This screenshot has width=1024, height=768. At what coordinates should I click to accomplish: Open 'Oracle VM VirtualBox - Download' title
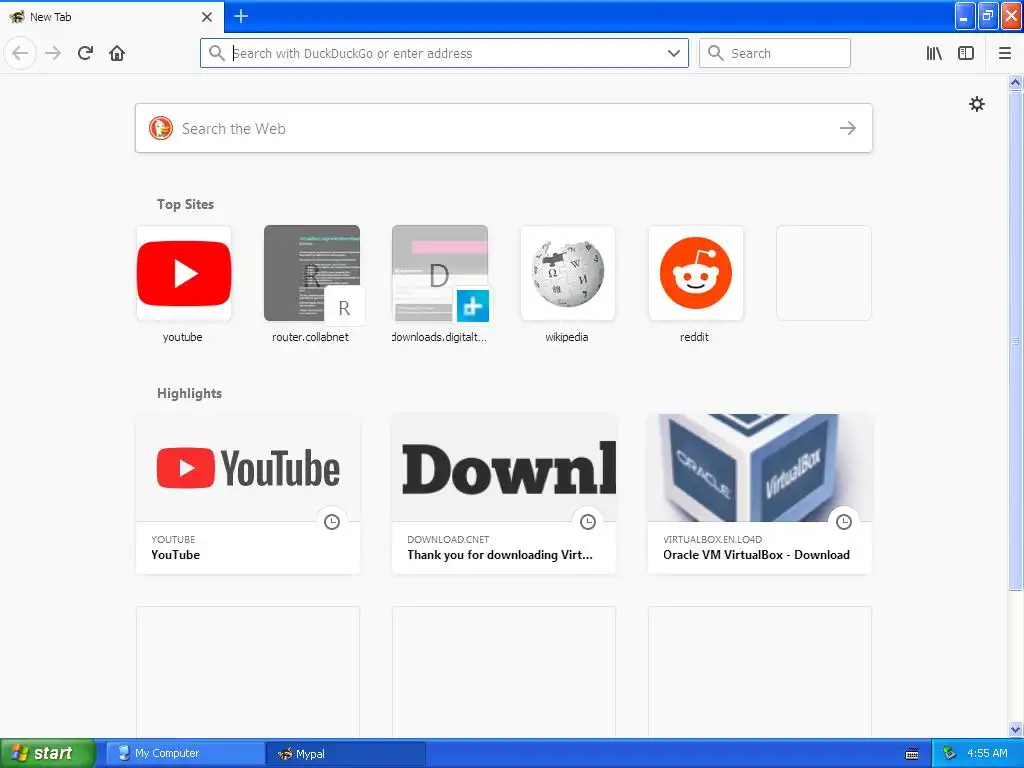756,554
